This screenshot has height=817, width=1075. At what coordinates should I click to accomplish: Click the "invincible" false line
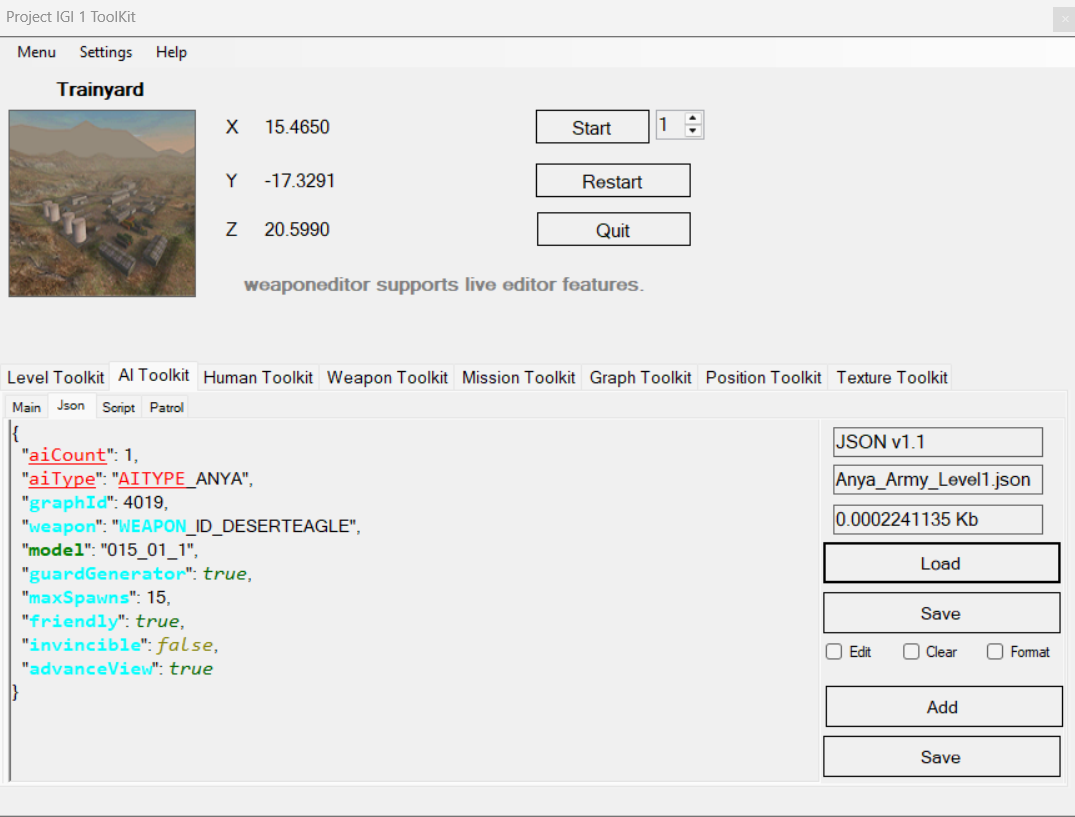pyautogui.click(x=120, y=645)
